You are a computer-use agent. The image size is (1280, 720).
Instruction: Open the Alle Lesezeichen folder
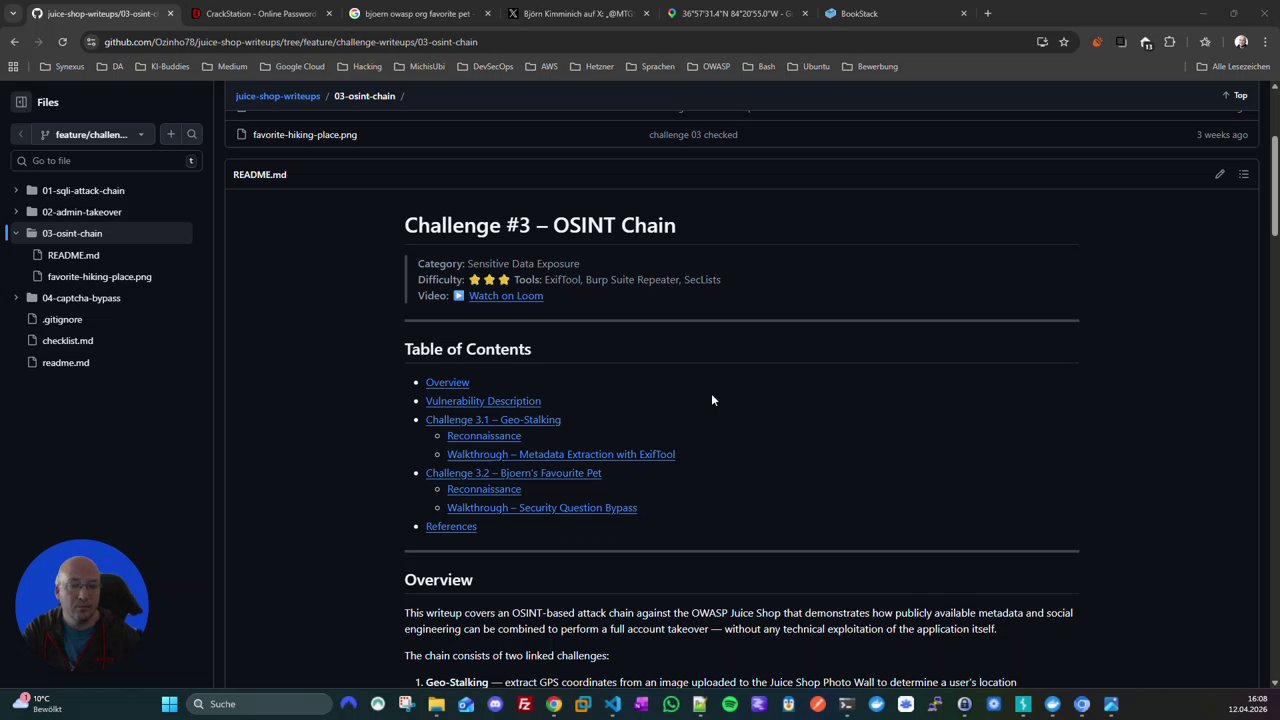point(1233,66)
